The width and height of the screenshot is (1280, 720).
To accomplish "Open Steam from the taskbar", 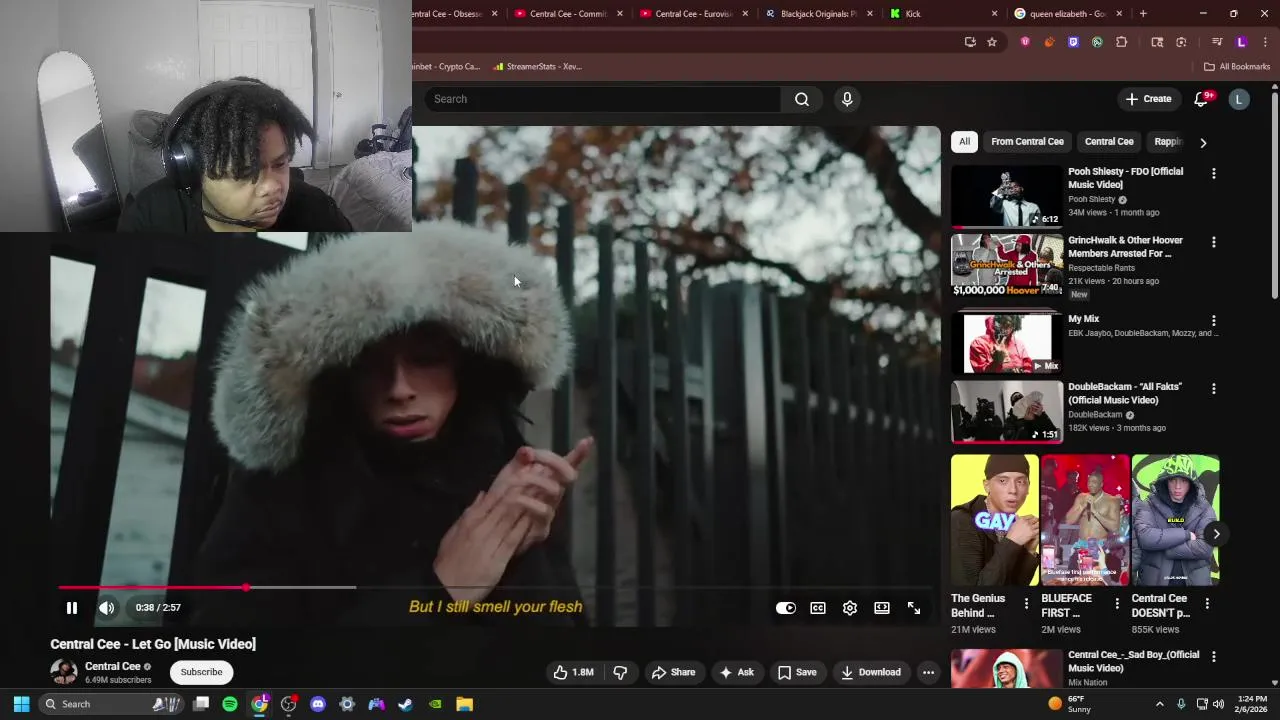I will point(405,704).
